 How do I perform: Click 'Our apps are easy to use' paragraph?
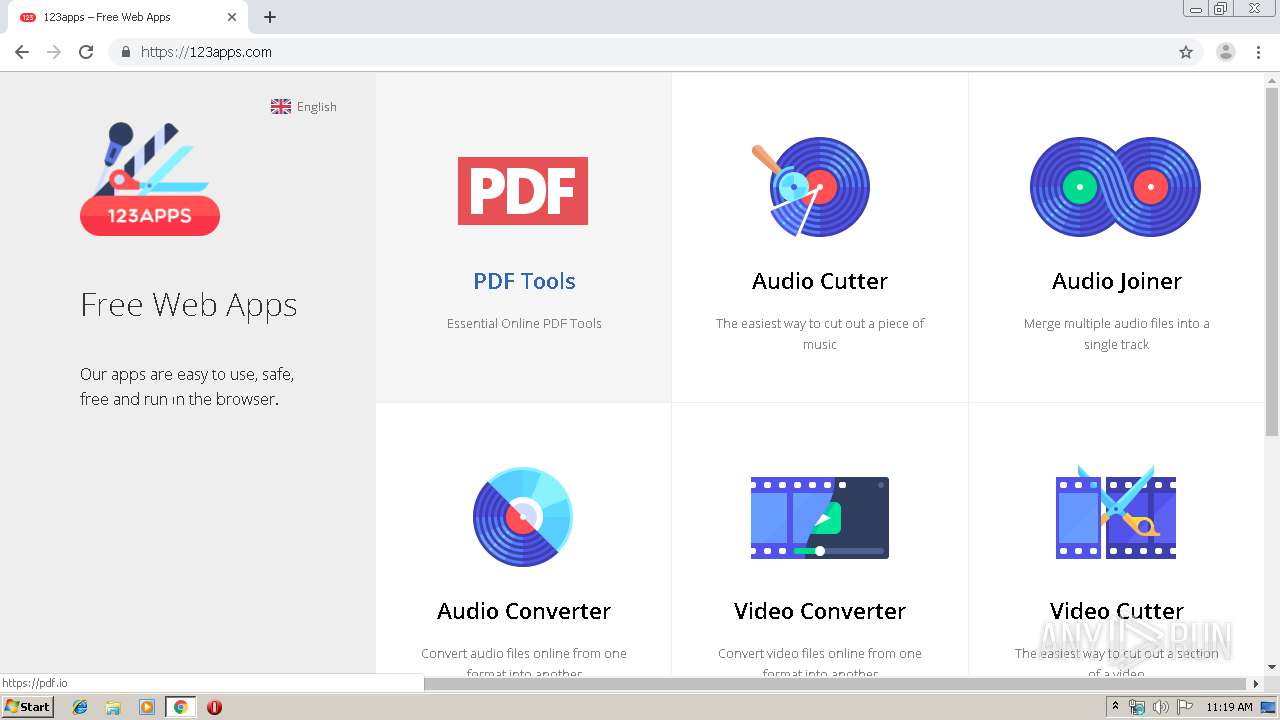pos(187,386)
